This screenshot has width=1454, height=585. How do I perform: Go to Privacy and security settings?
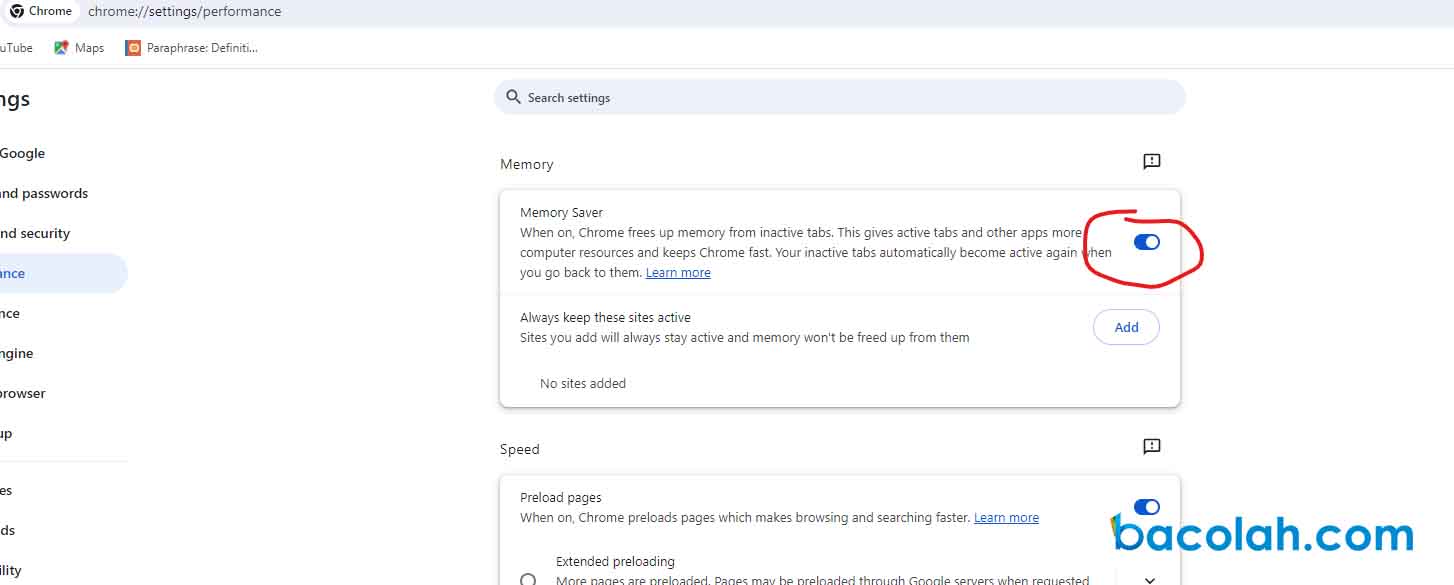pyautogui.click(x=35, y=233)
